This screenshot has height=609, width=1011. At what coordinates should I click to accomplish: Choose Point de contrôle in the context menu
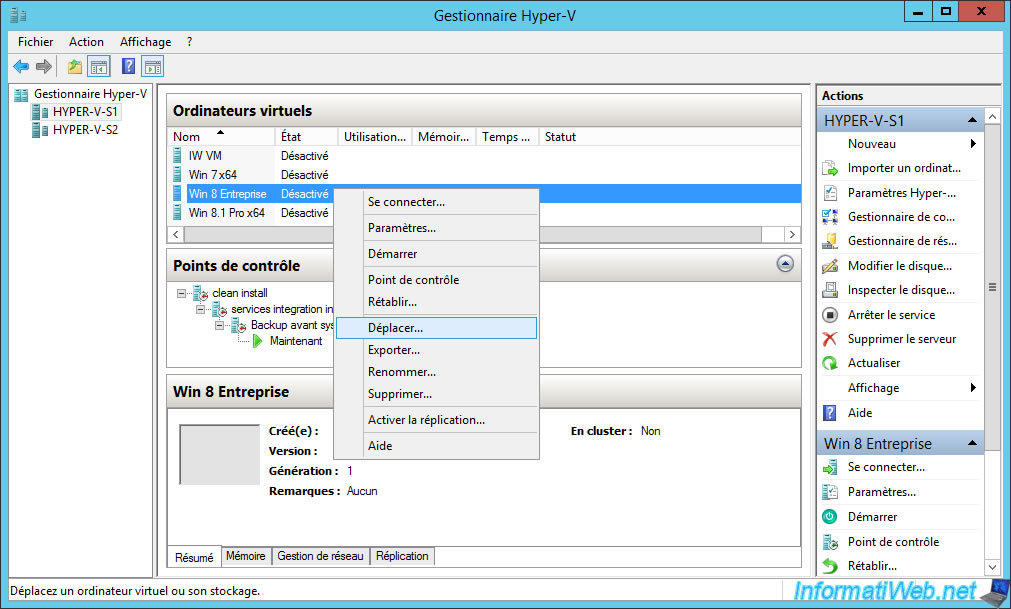click(437, 280)
